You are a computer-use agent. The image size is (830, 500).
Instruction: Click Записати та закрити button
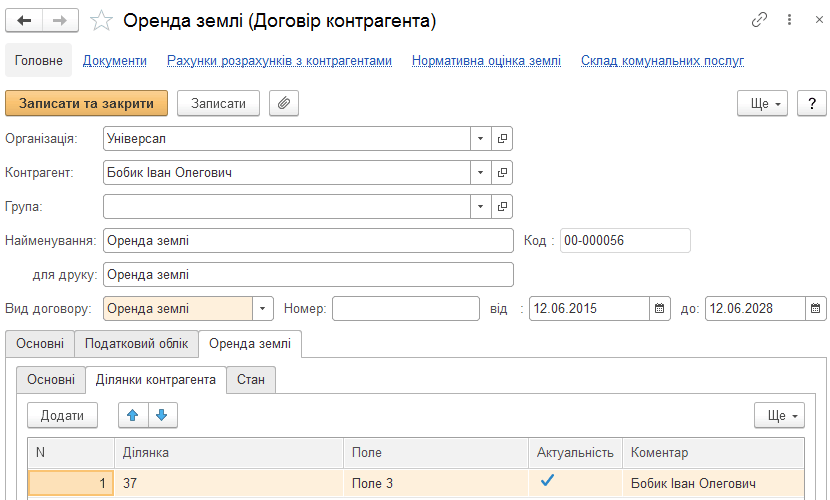tap(86, 103)
